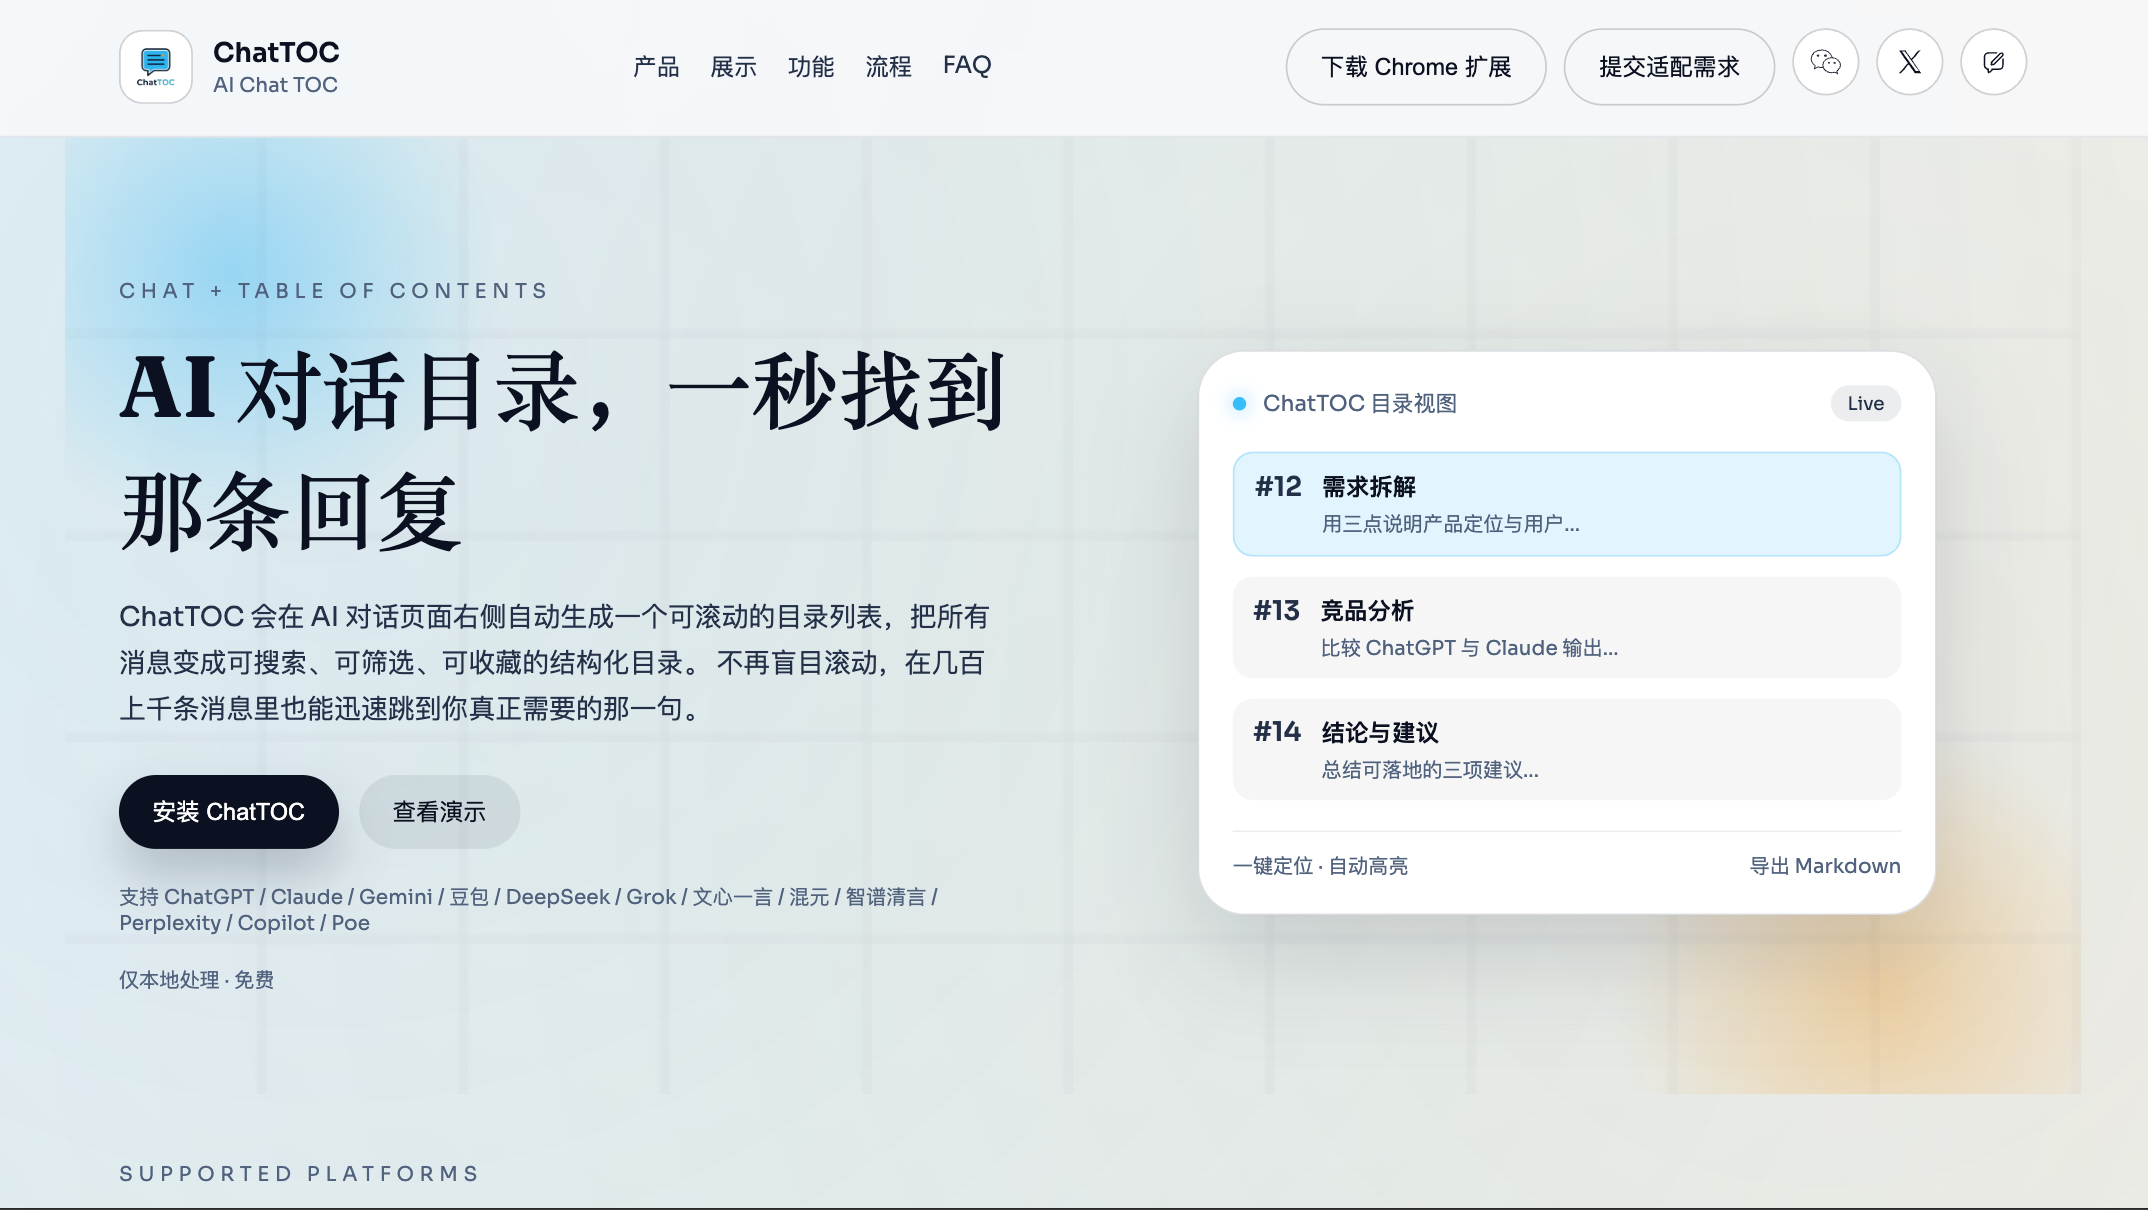The width and height of the screenshot is (2148, 1210).
Task: Jump to 流程 section
Action: pos(888,67)
